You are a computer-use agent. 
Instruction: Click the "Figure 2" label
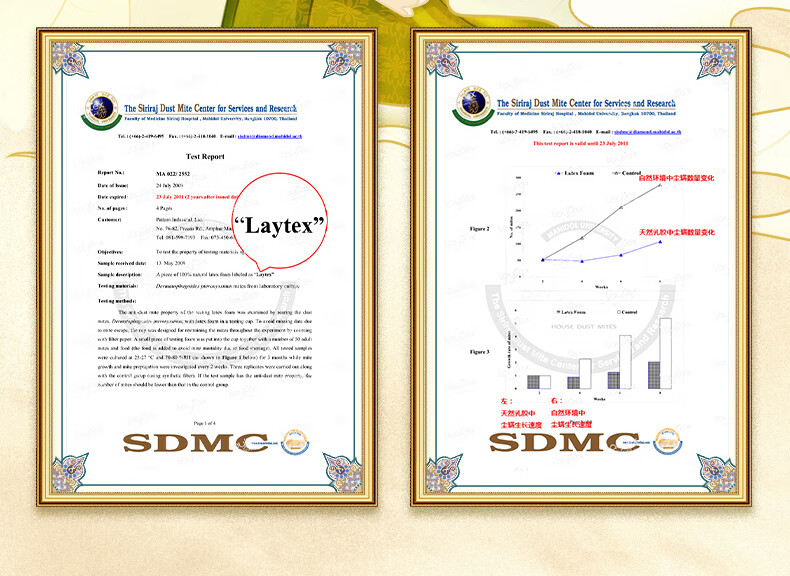click(x=479, y=228)
